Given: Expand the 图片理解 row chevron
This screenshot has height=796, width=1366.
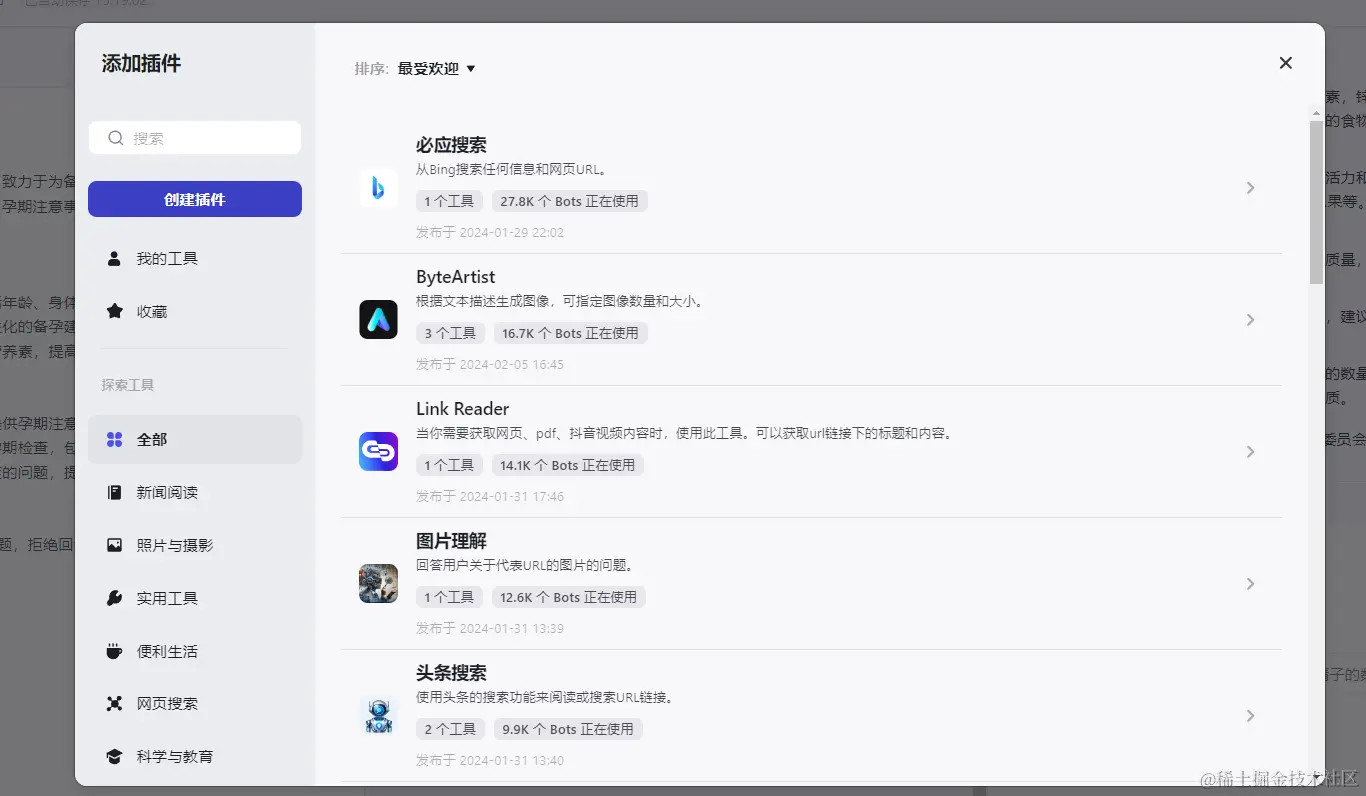Looking at the screenshot, I should (1250, 584).
